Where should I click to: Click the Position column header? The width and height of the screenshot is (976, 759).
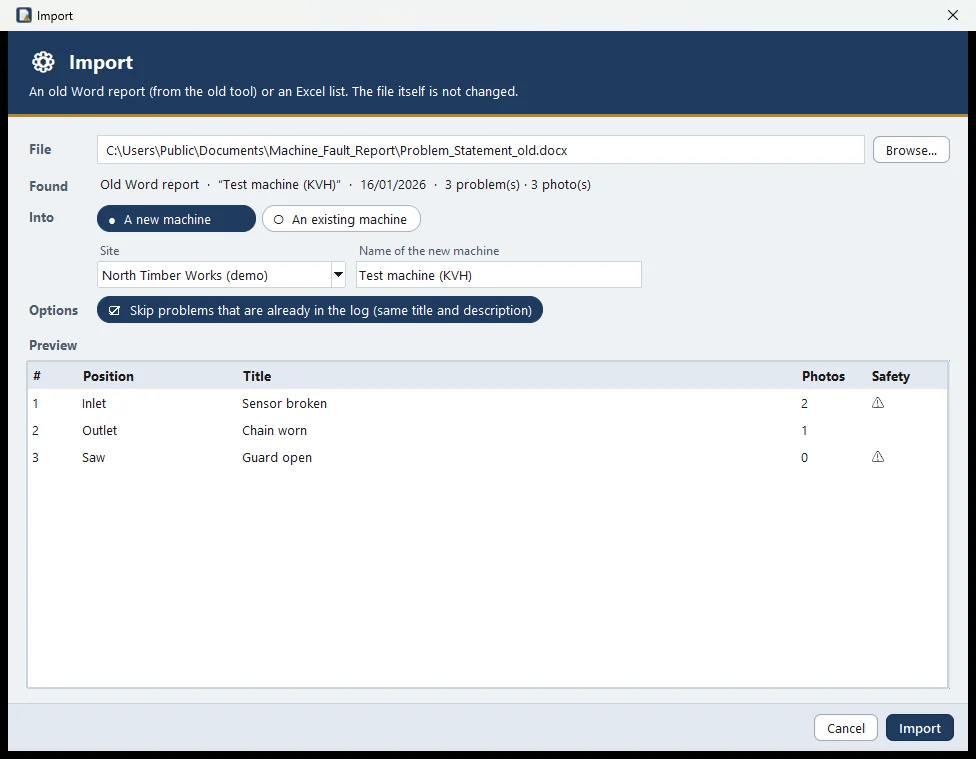coord(108,376)
